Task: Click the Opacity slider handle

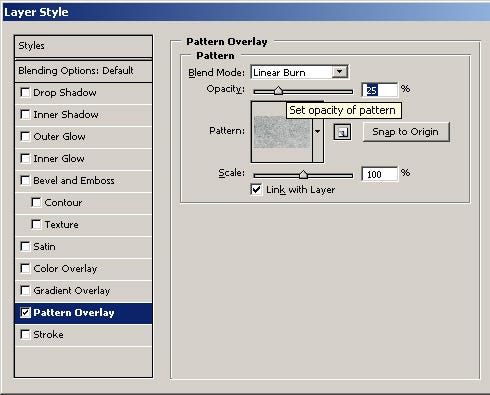Action: pyautogui.click(x=278, y=90)
